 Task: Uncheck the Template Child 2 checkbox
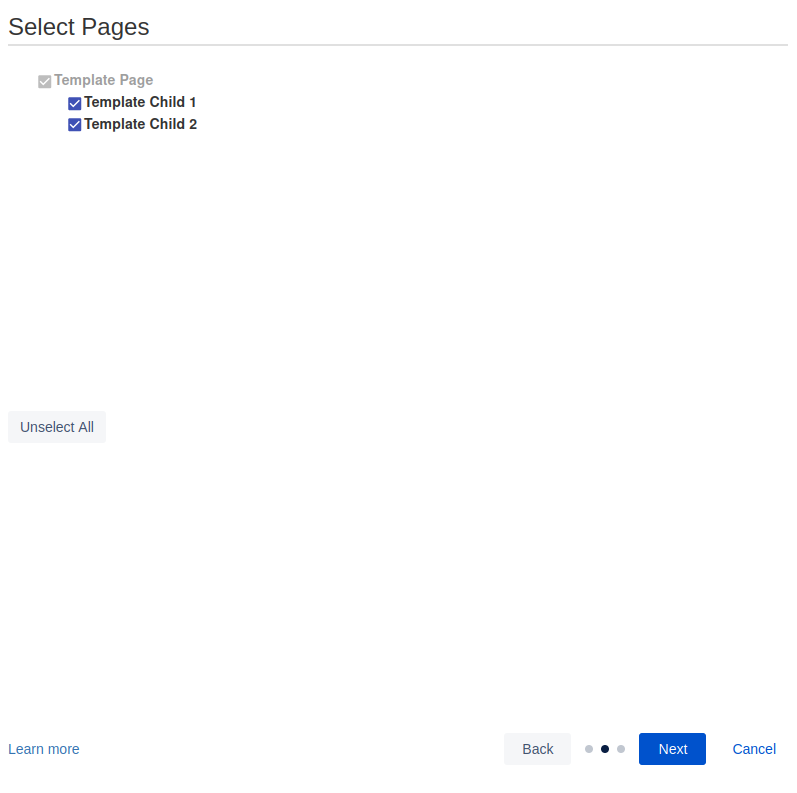pos(75,125)
